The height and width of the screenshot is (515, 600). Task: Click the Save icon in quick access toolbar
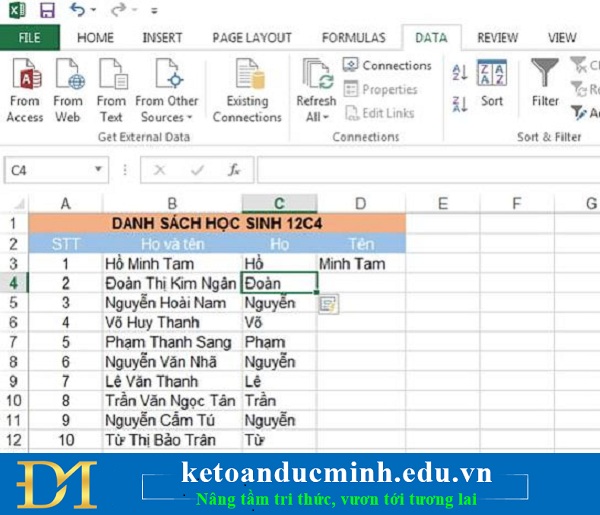click(x=47, y=12)
